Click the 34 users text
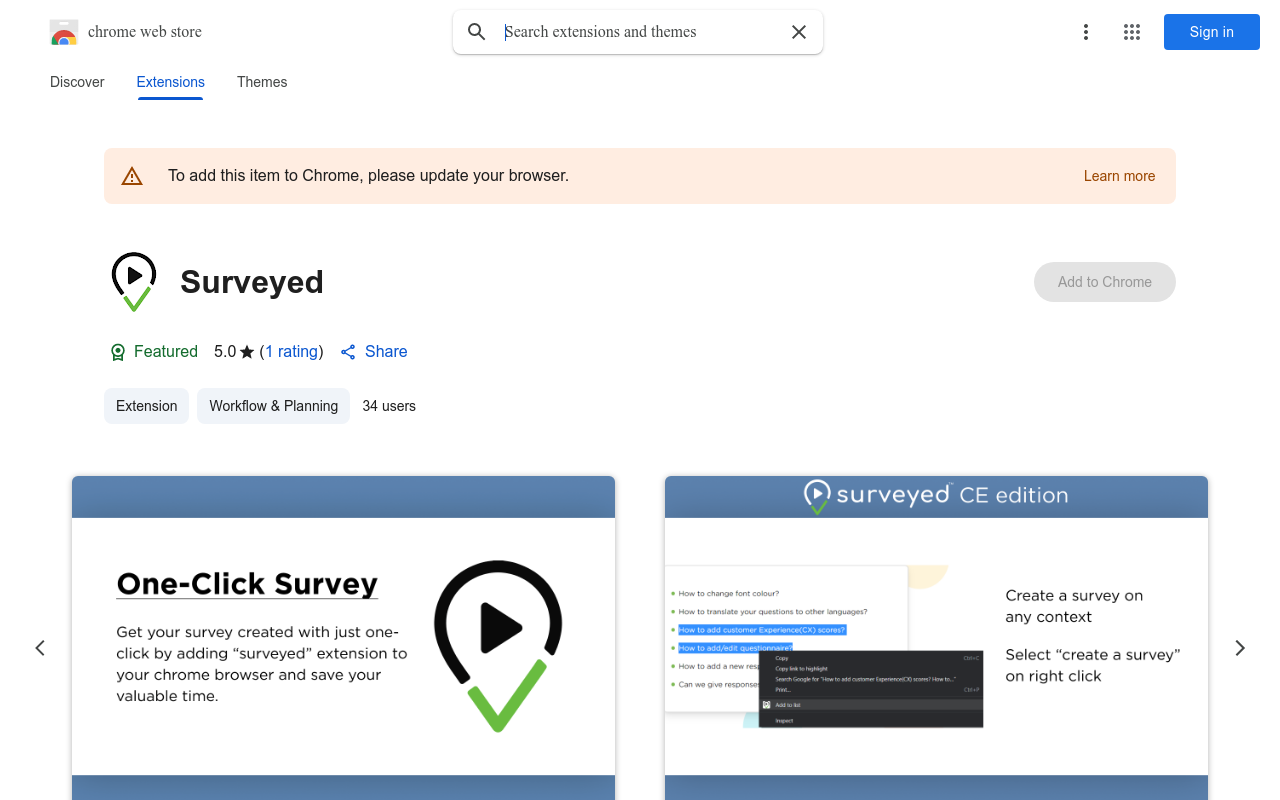1280x800 pixels. click(389, 406)
